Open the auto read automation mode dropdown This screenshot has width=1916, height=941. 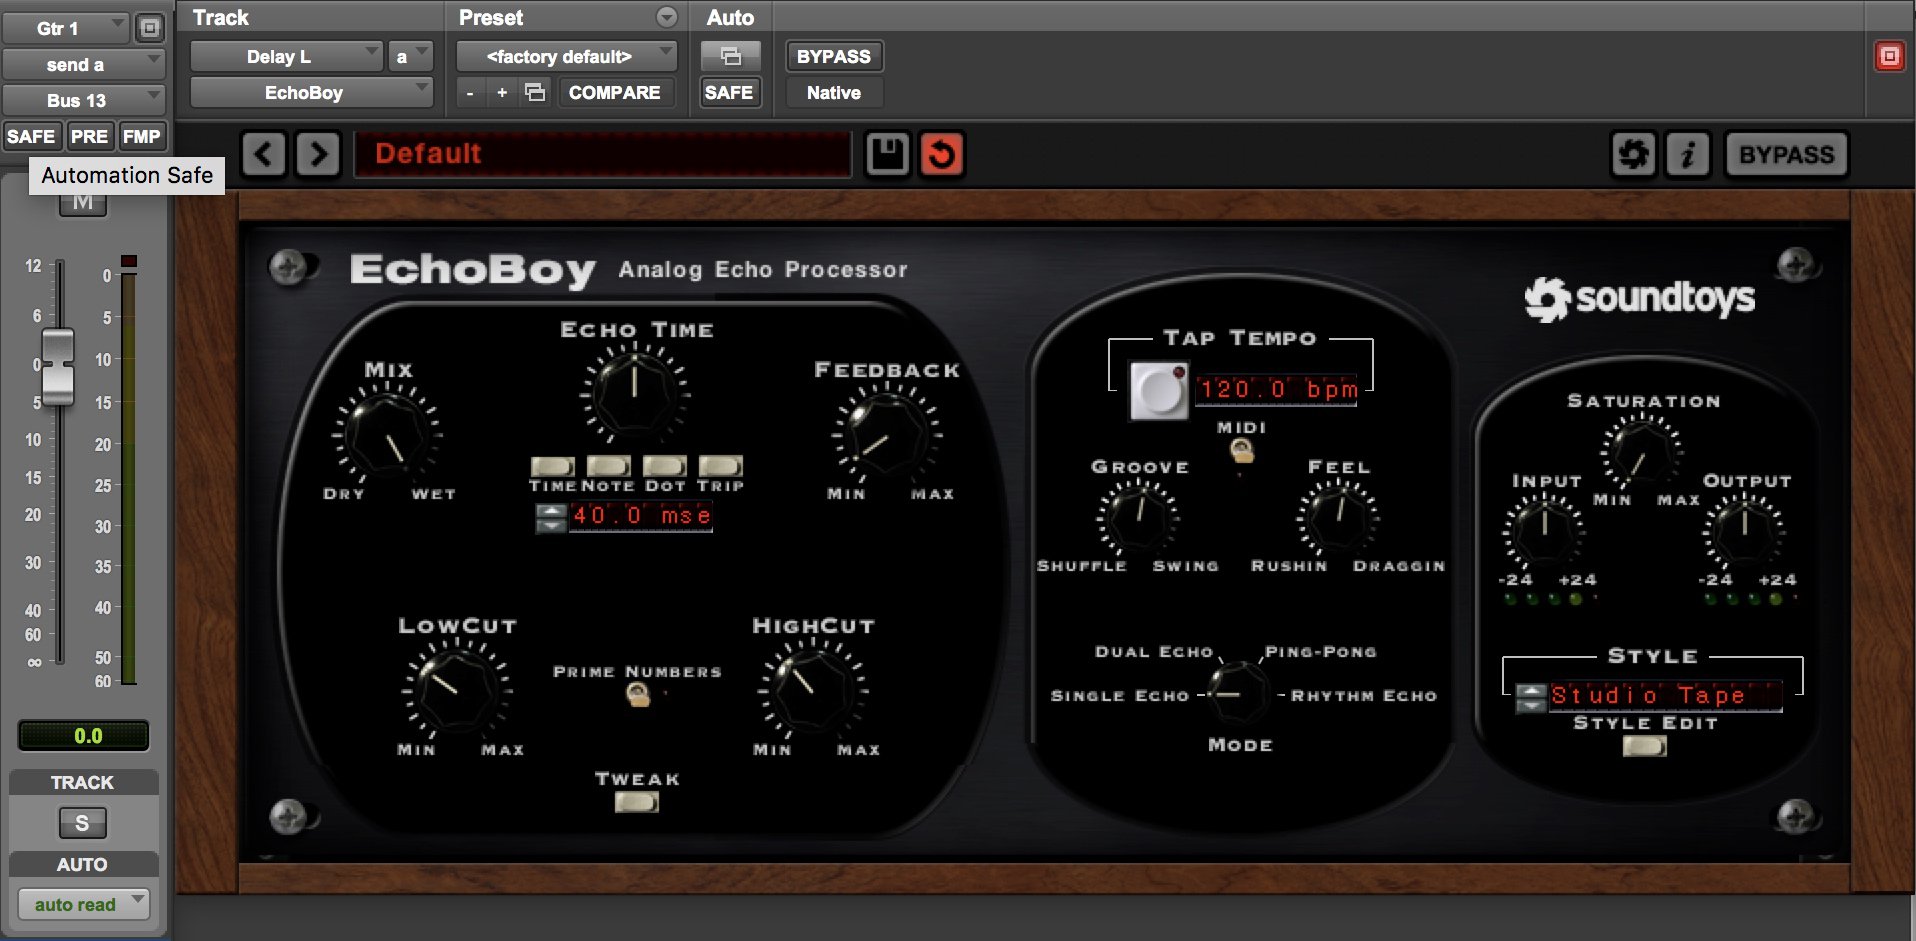point(84,904)
